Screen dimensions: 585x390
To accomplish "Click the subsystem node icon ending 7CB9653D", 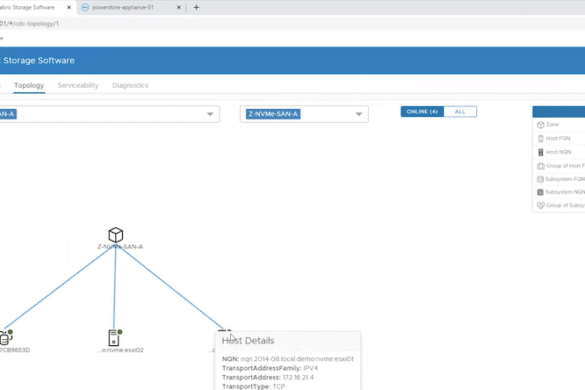I will (5, 338).
